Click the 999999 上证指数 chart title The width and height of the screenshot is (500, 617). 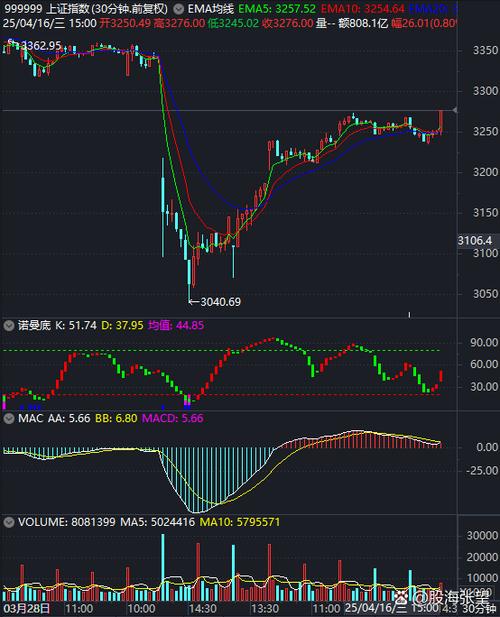pyautogui.click(x=86, y=9)
